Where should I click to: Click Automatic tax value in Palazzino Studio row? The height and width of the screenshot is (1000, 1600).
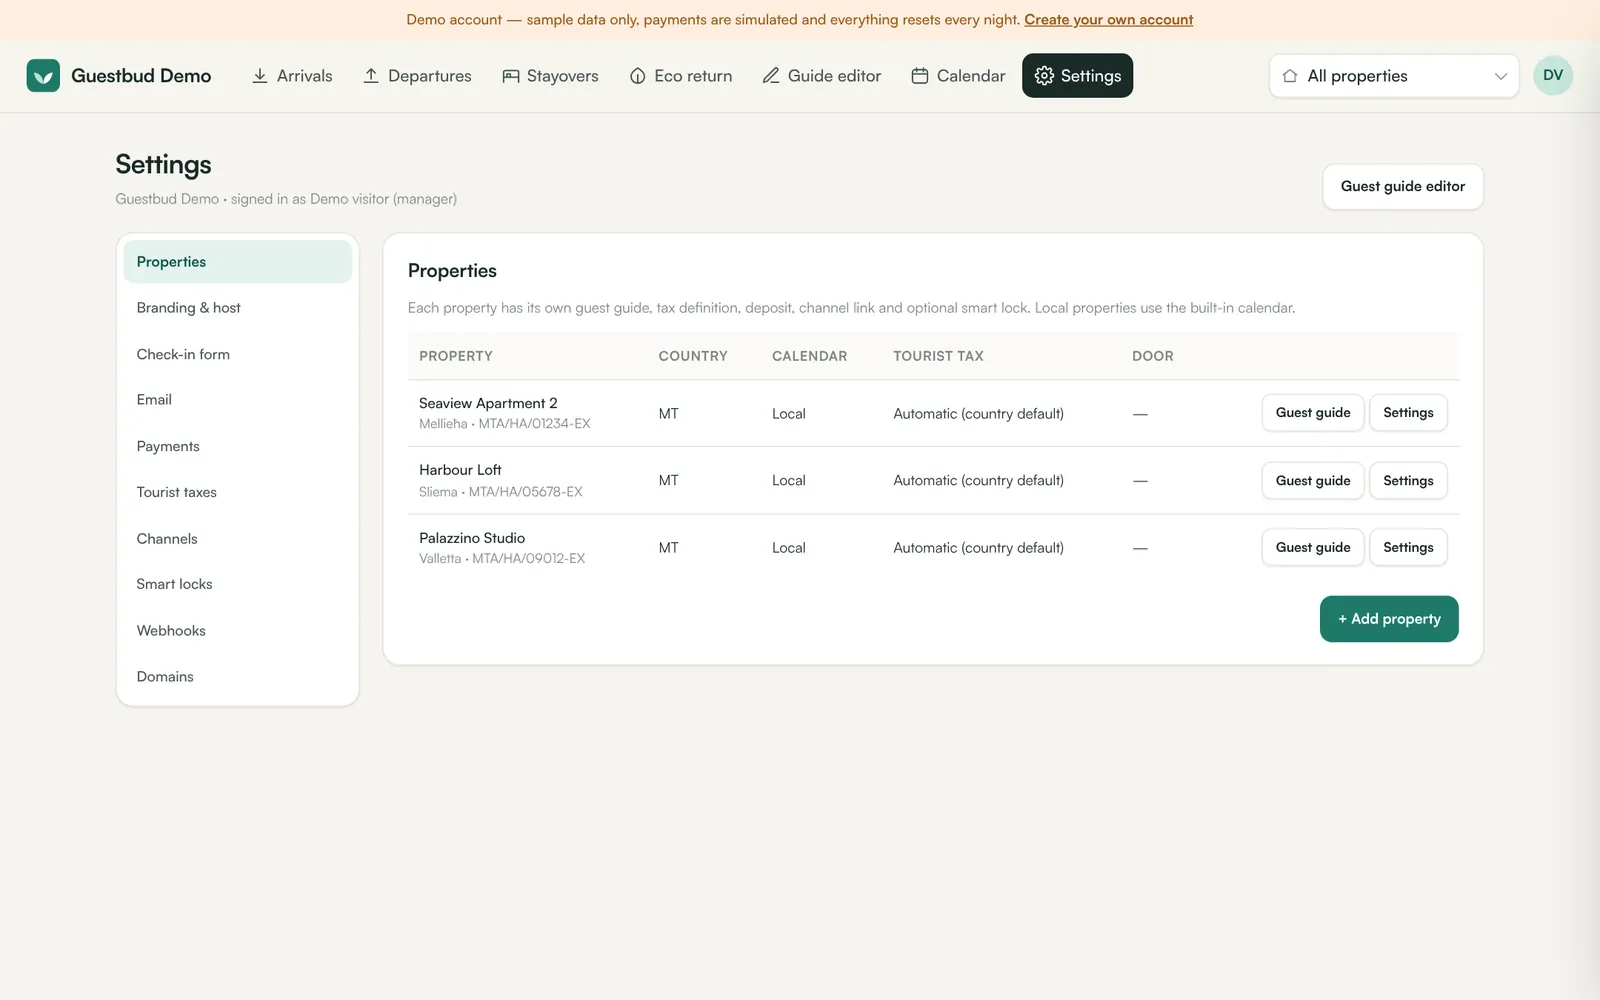(978, 548)
